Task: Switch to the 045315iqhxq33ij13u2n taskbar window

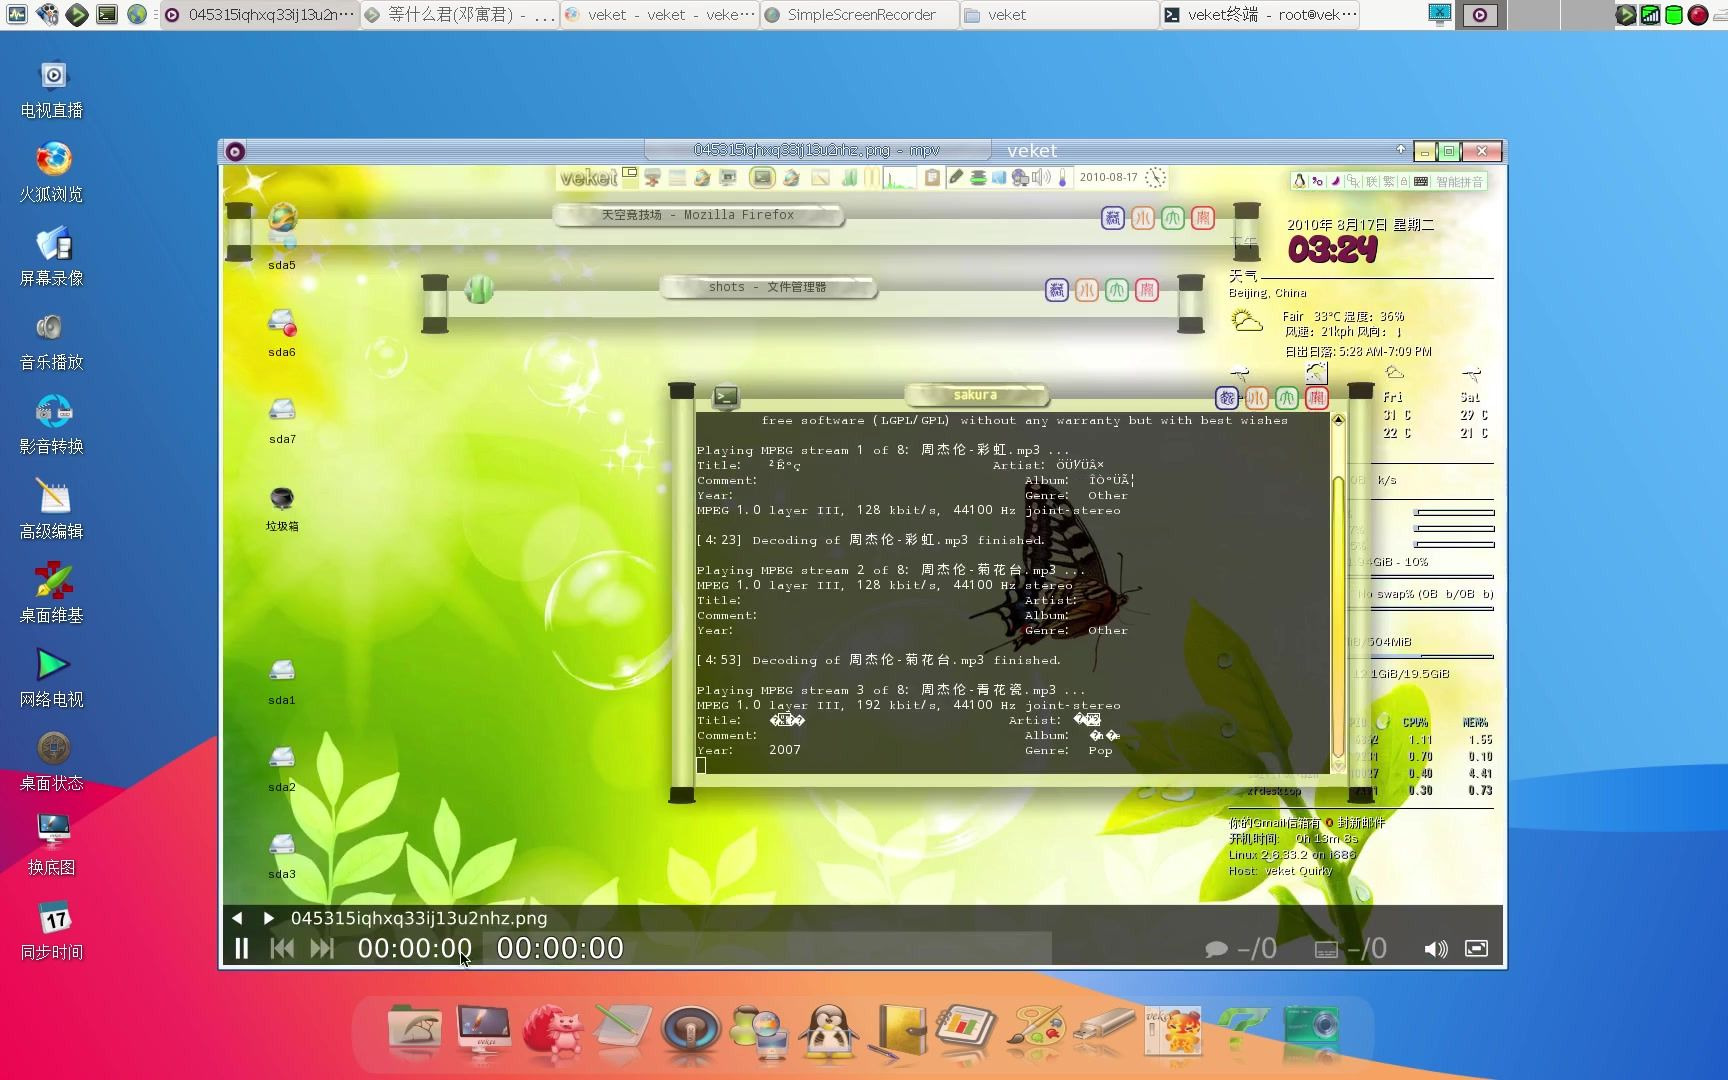Action: pos(259,15)
